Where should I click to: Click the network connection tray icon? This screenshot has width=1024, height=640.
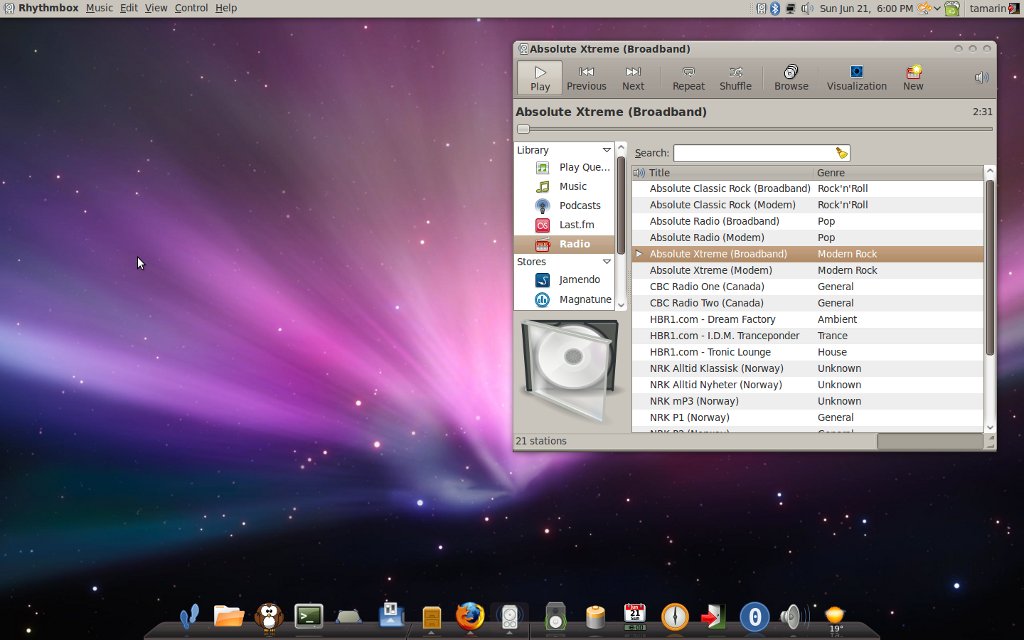pyautogui.click(x=790, y=8)
